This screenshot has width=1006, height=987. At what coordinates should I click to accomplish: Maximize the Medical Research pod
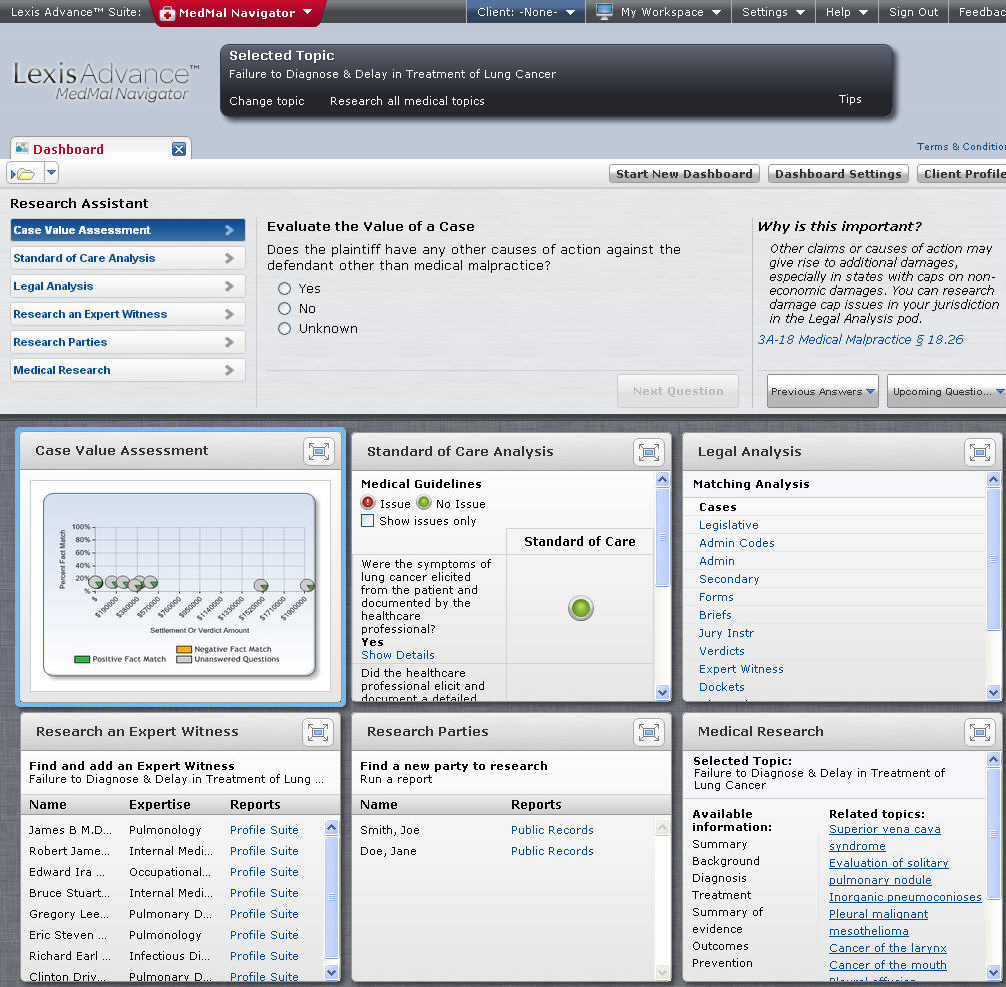[980, 732]
